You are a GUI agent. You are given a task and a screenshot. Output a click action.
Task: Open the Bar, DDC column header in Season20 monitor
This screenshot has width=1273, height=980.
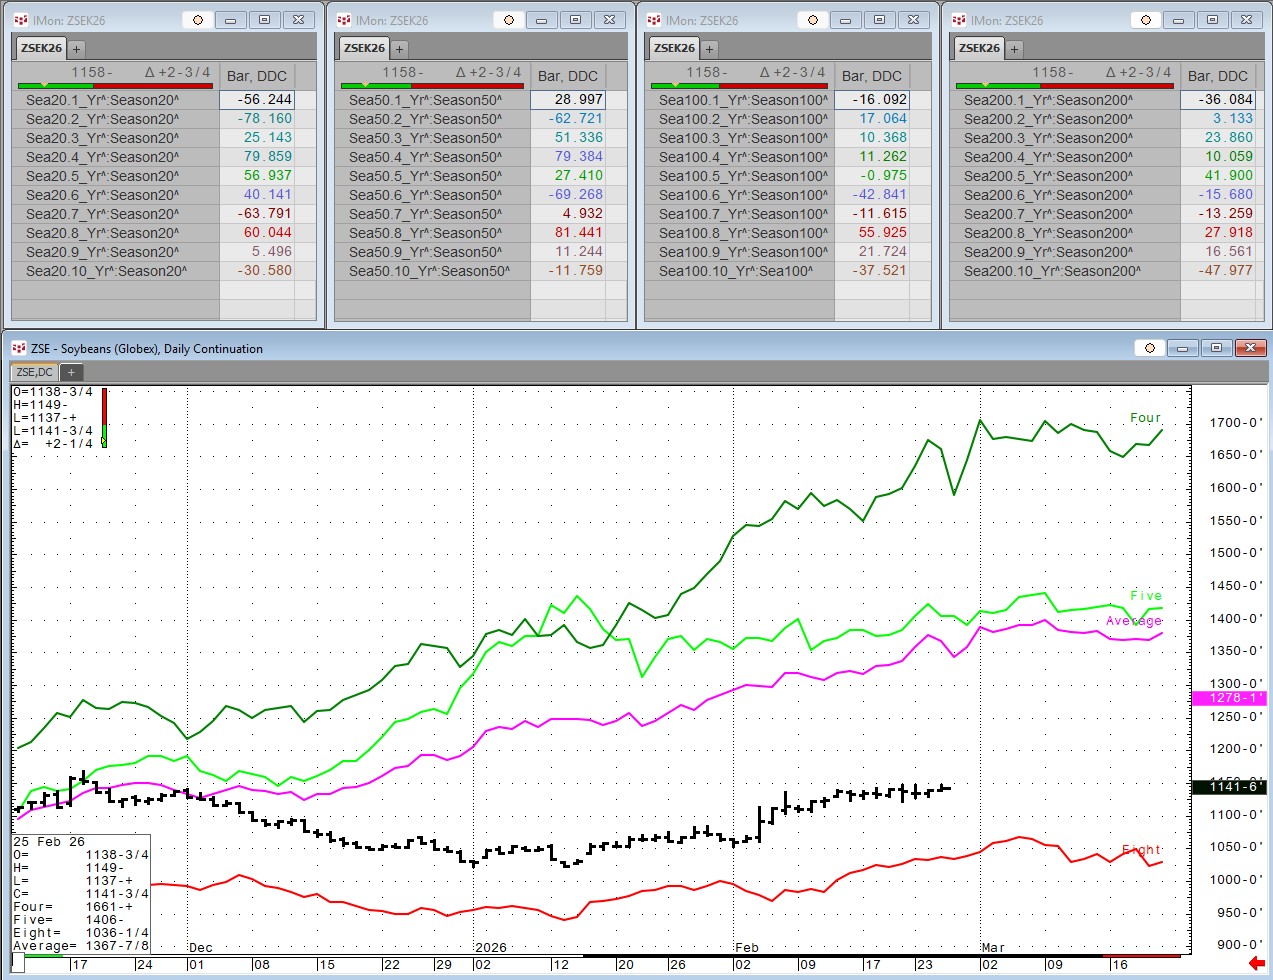click(257, 76)
